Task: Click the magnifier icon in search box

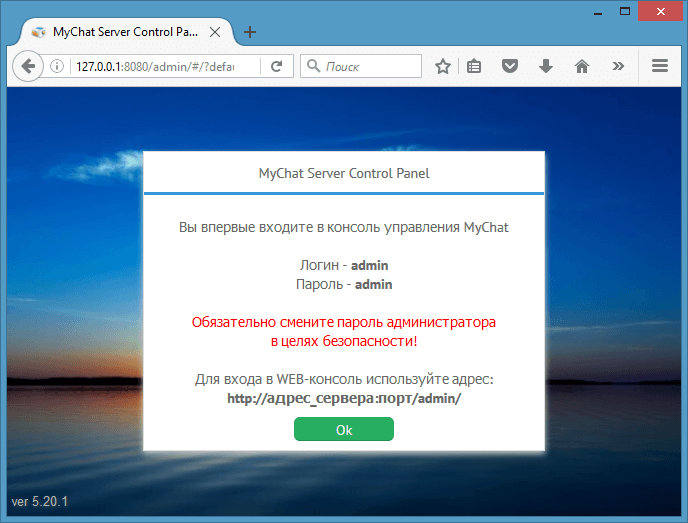Action: point(312,67)
